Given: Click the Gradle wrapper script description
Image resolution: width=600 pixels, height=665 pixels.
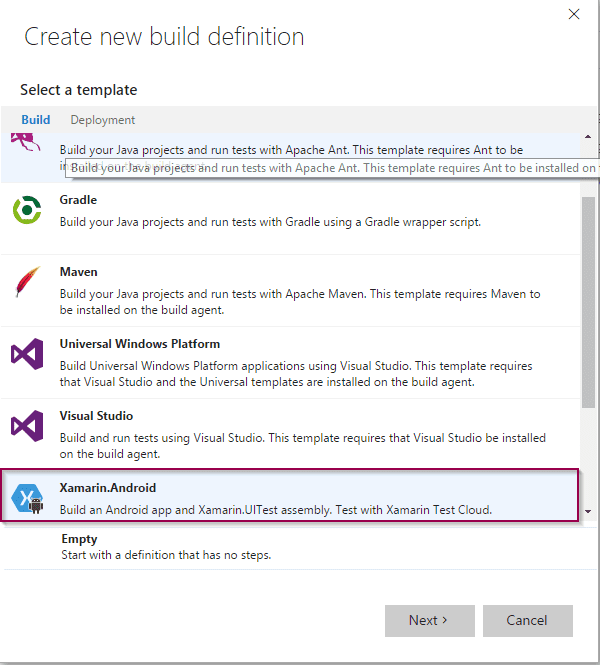Looking at the screenshot, I should (x=270, y=222).
